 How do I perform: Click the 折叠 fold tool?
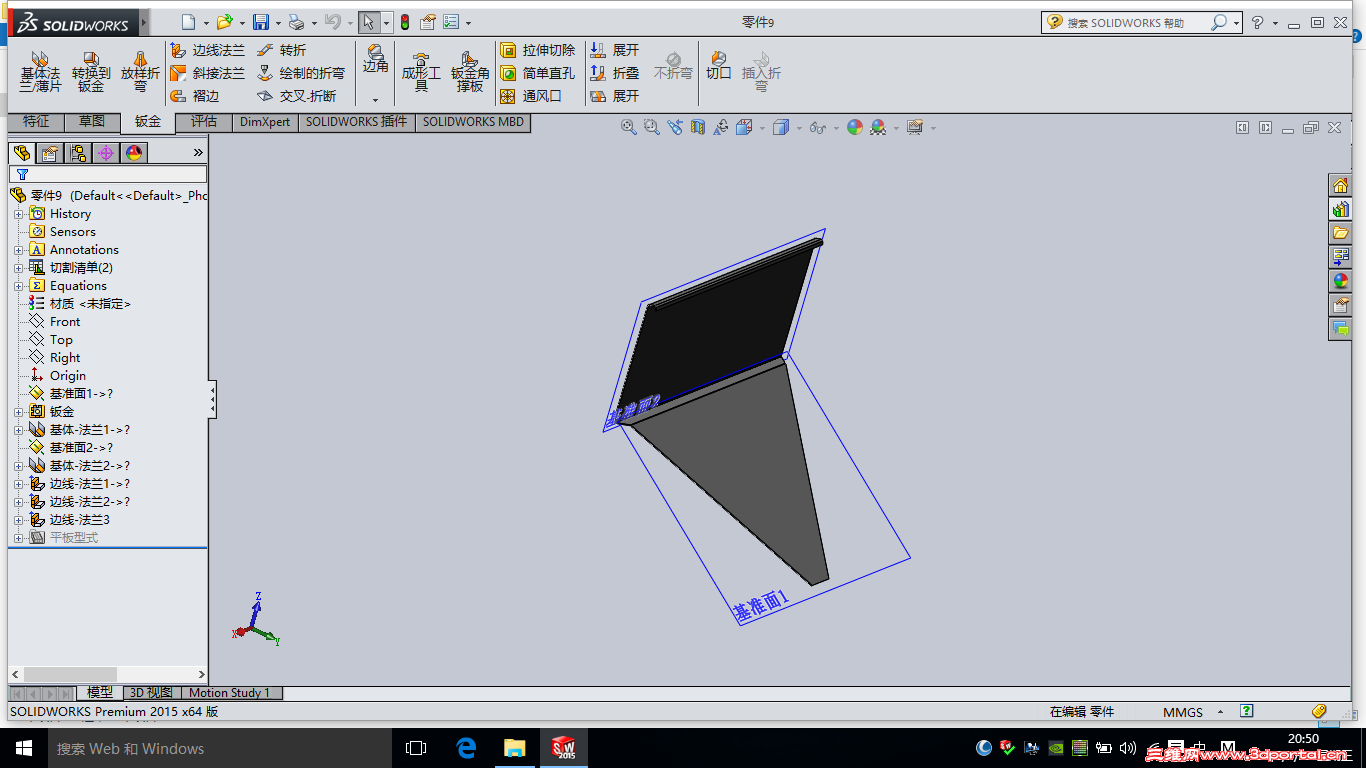(x=614, y=73)
